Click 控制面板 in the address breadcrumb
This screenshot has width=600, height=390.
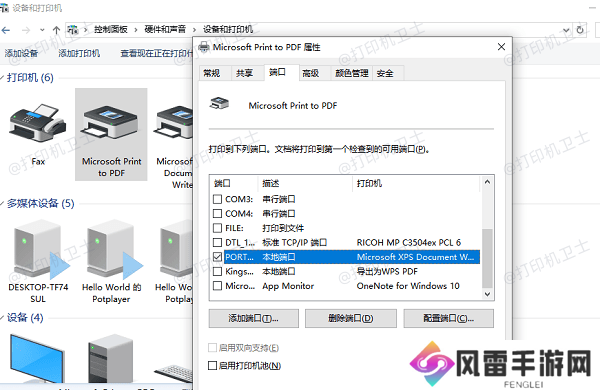(x=111, y=29)
